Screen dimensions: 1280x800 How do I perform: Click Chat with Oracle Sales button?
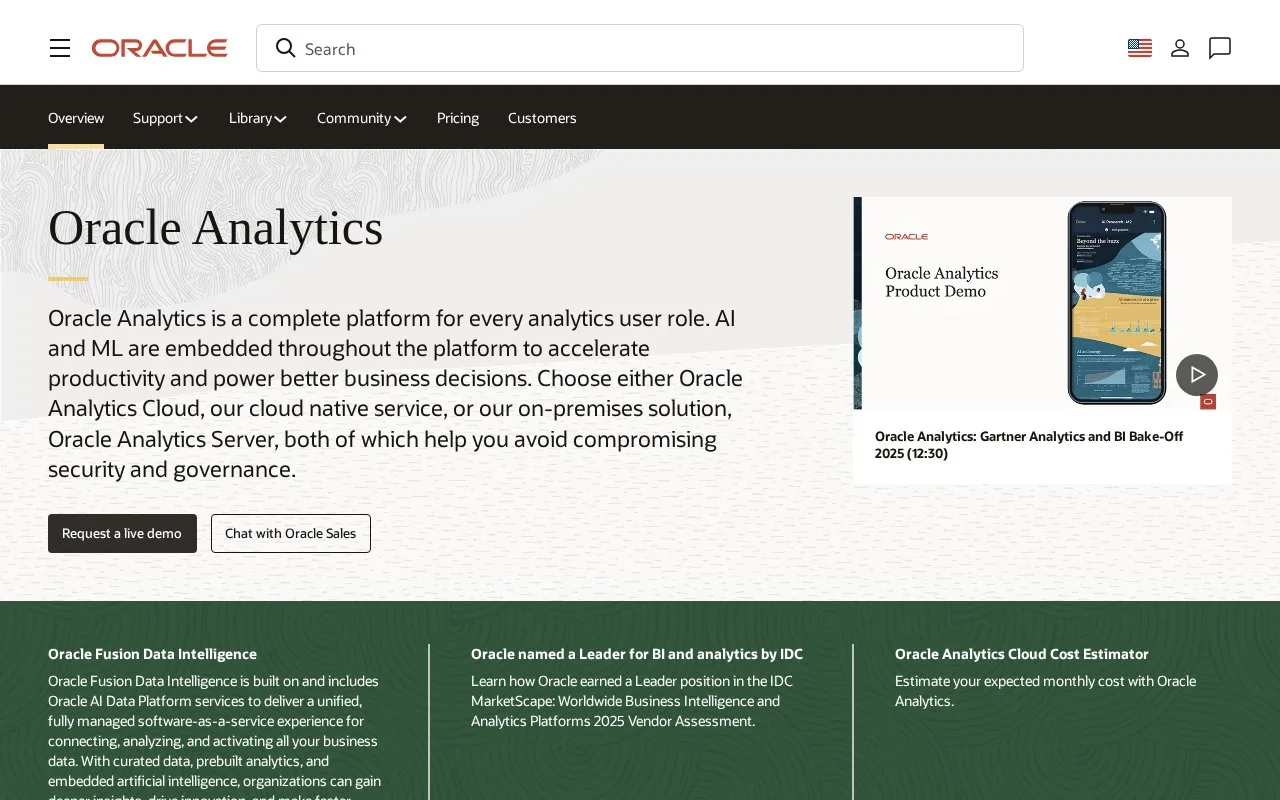click(291, 533)
